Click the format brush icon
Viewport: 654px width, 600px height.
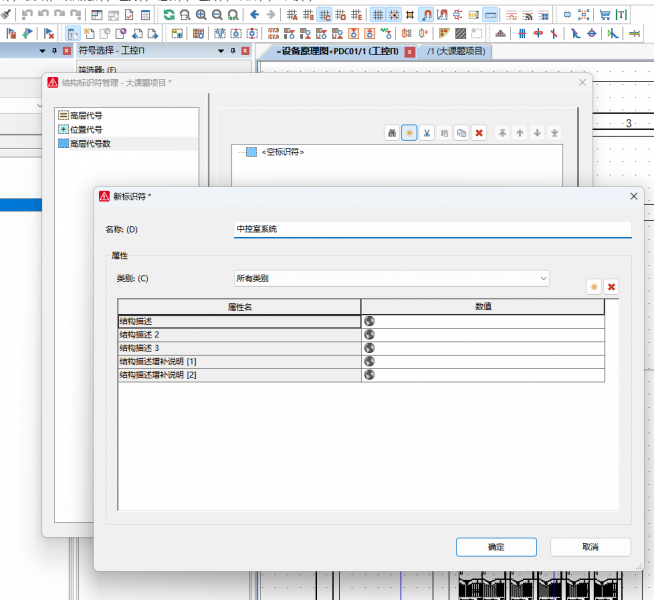[6, 15]
